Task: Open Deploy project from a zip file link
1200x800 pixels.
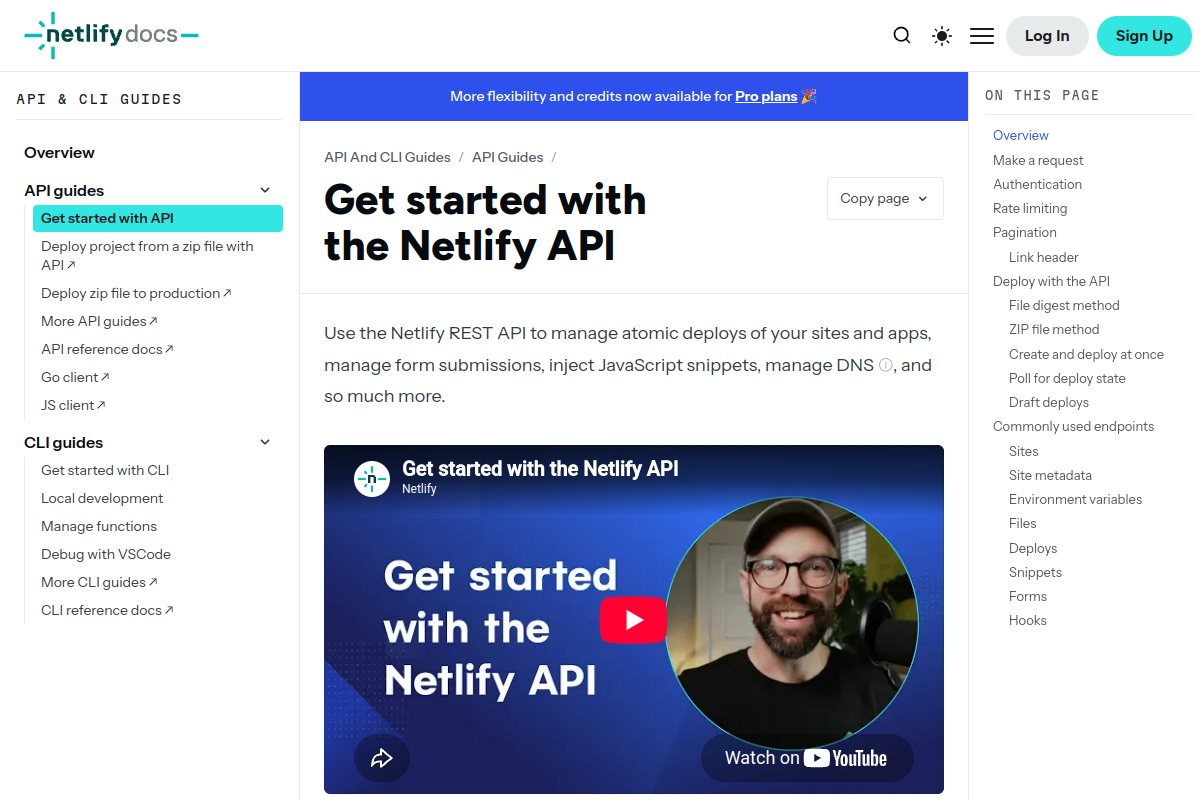Action: 147,256
